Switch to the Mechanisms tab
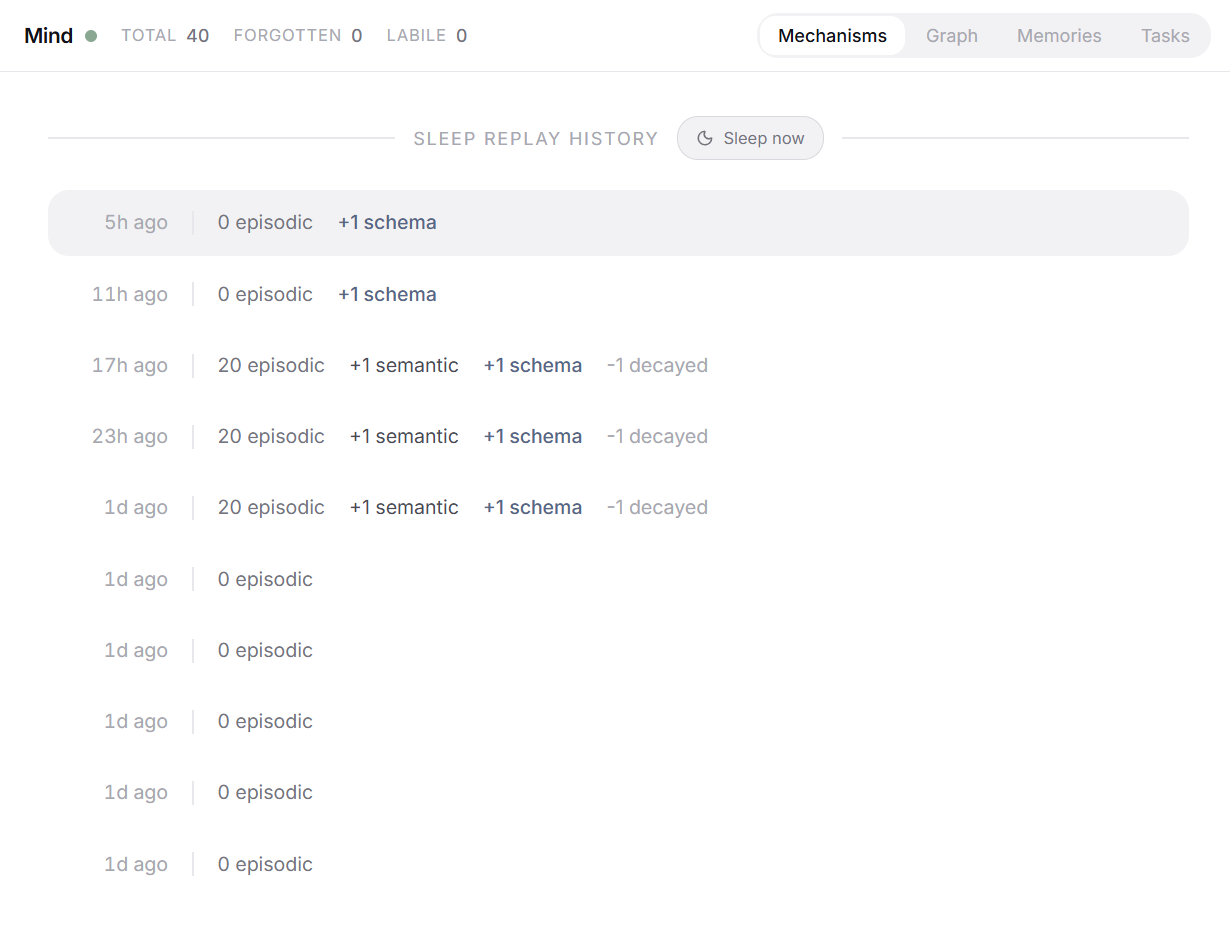The image size is (1230, 945). coord(832,36)
